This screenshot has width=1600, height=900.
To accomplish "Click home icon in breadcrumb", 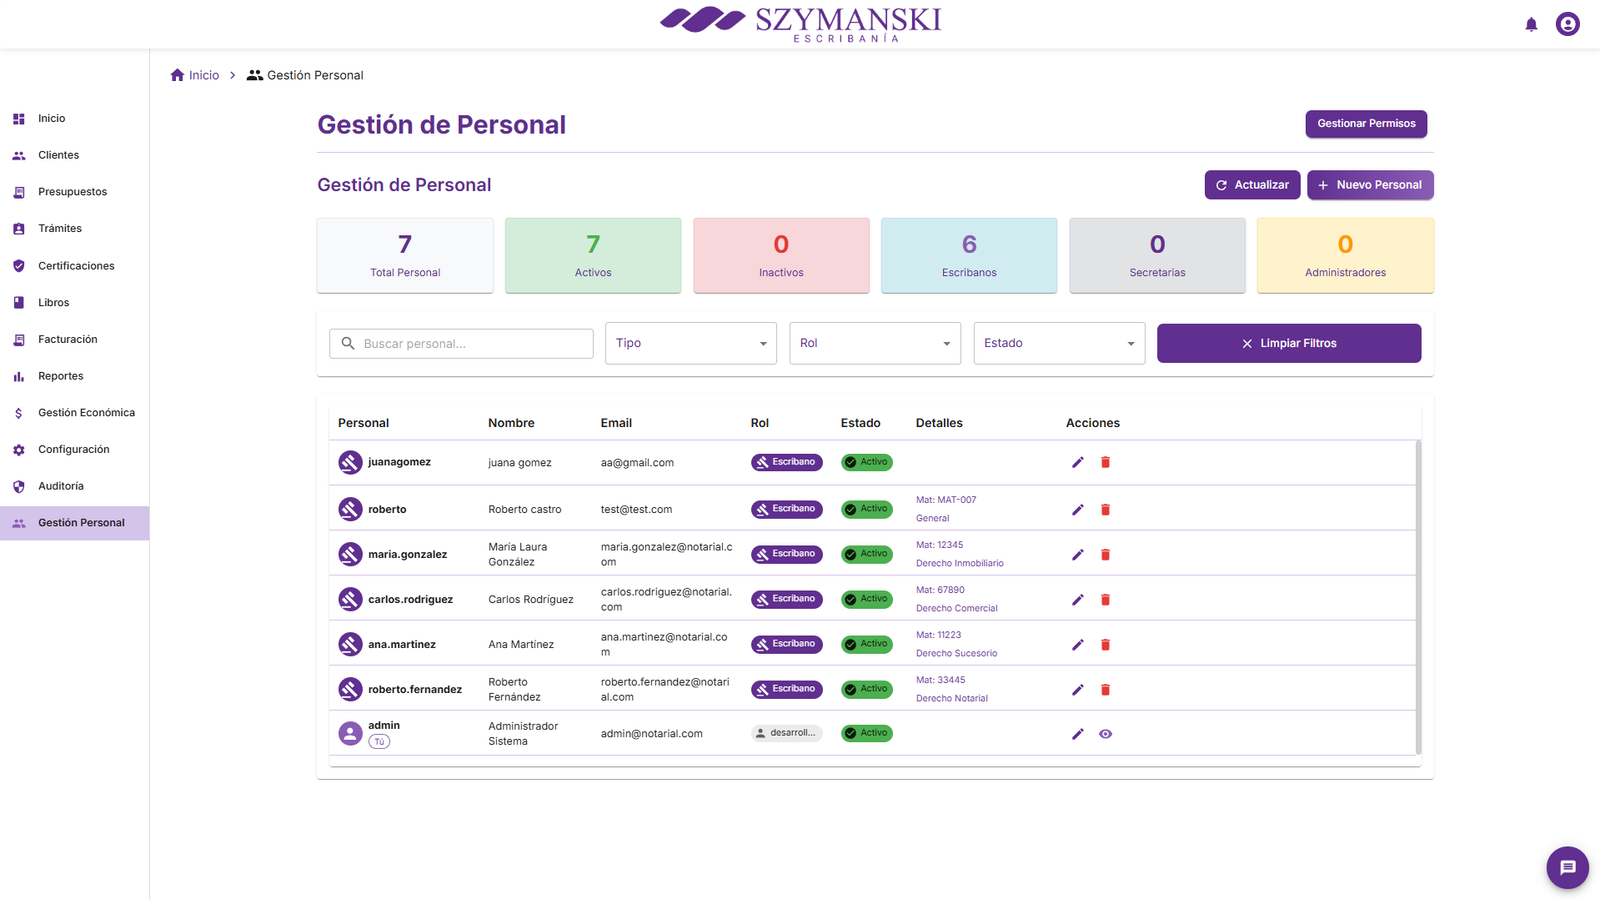I will tap(178, 75).
